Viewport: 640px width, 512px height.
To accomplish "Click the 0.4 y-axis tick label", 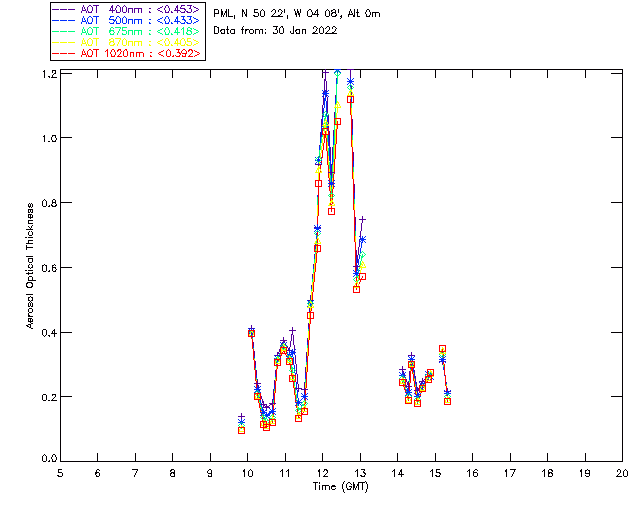I will tap(49, 333).
